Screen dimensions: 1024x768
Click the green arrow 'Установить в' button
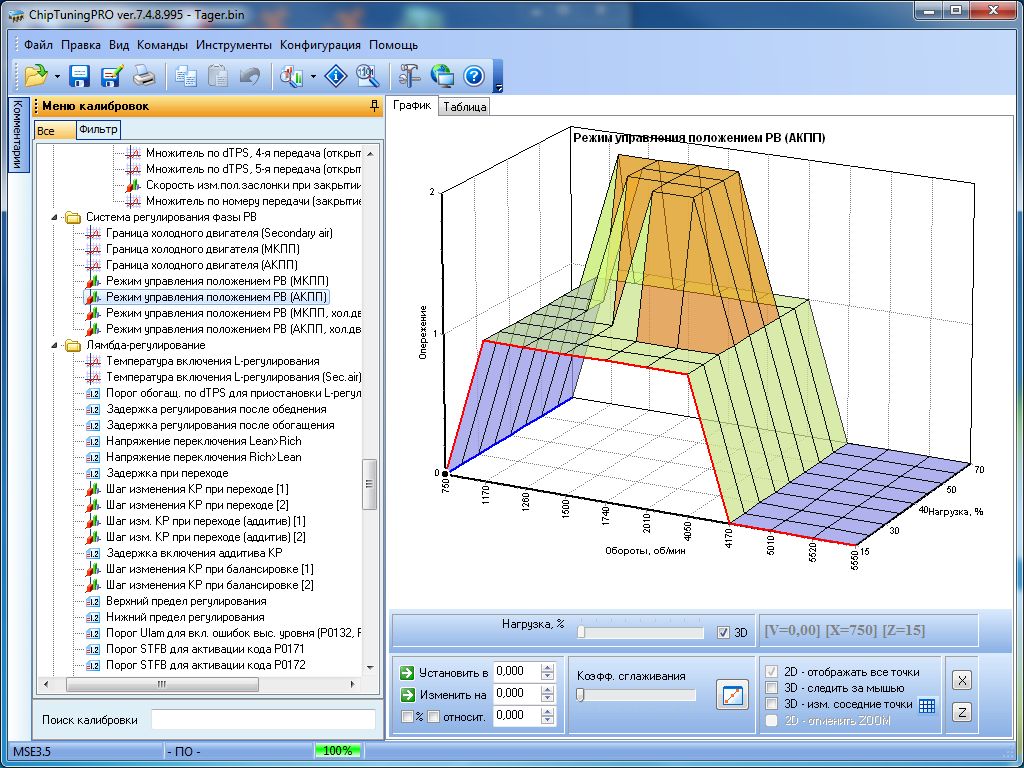[406, 672]
